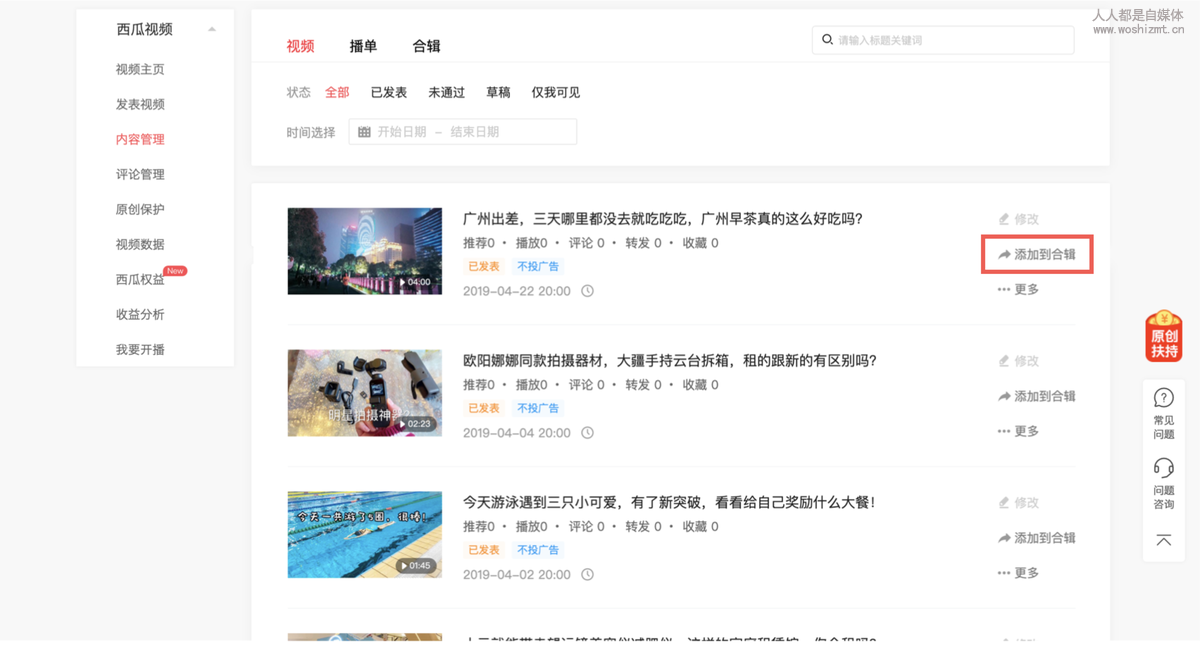
Task: Open the 广州出差 video thumbnail
Action: [x=365, y=251]
